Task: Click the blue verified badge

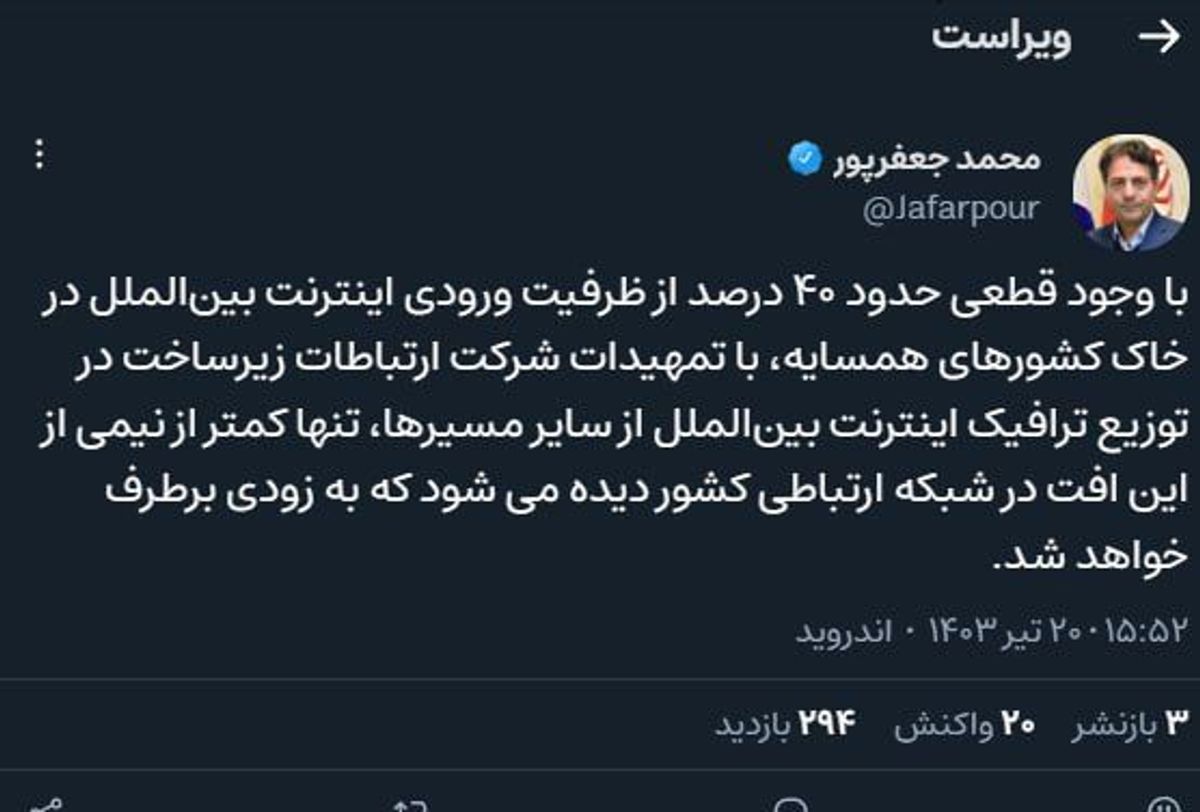Action: (x=805, y=159)
